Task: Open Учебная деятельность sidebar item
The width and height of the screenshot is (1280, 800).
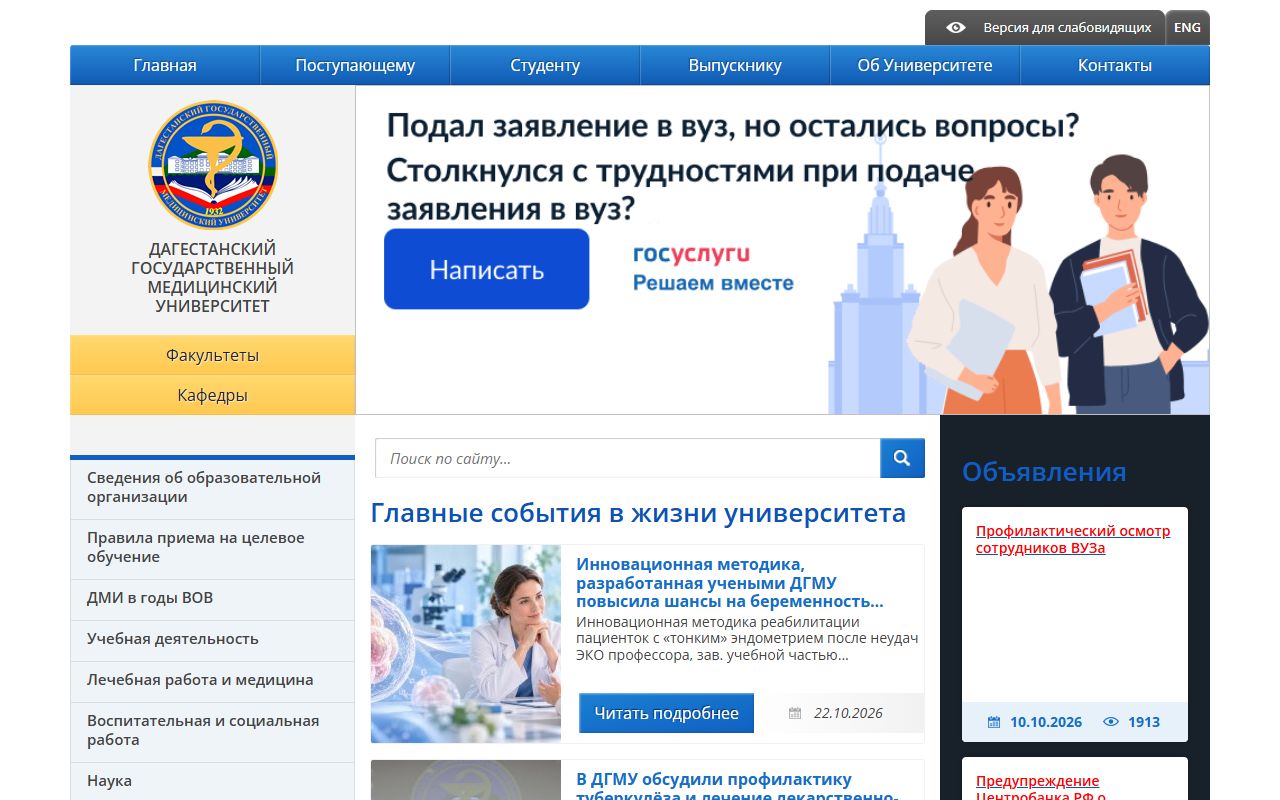Action: click(x=213, y=639)
